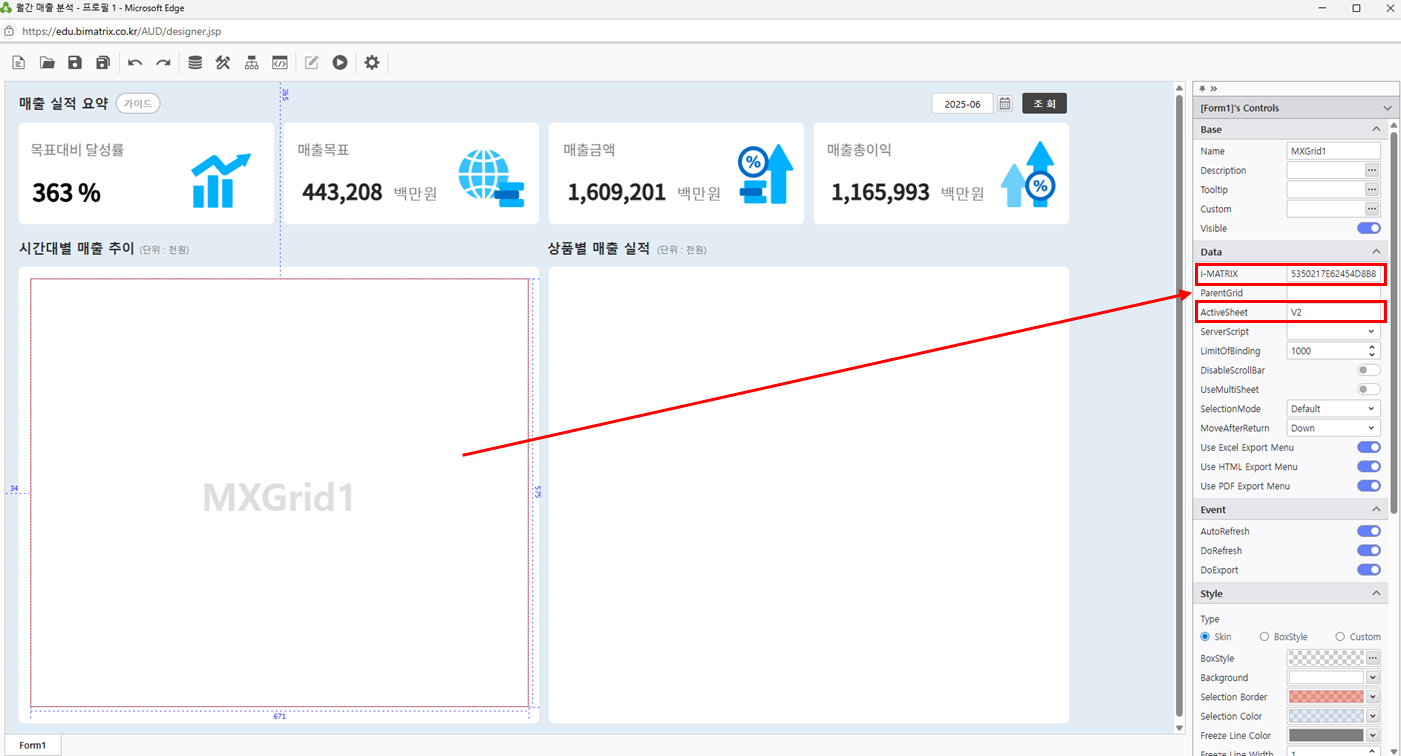1401x756 pixels.
Task: Undo the last design change
Action: [x=135, y=63]
